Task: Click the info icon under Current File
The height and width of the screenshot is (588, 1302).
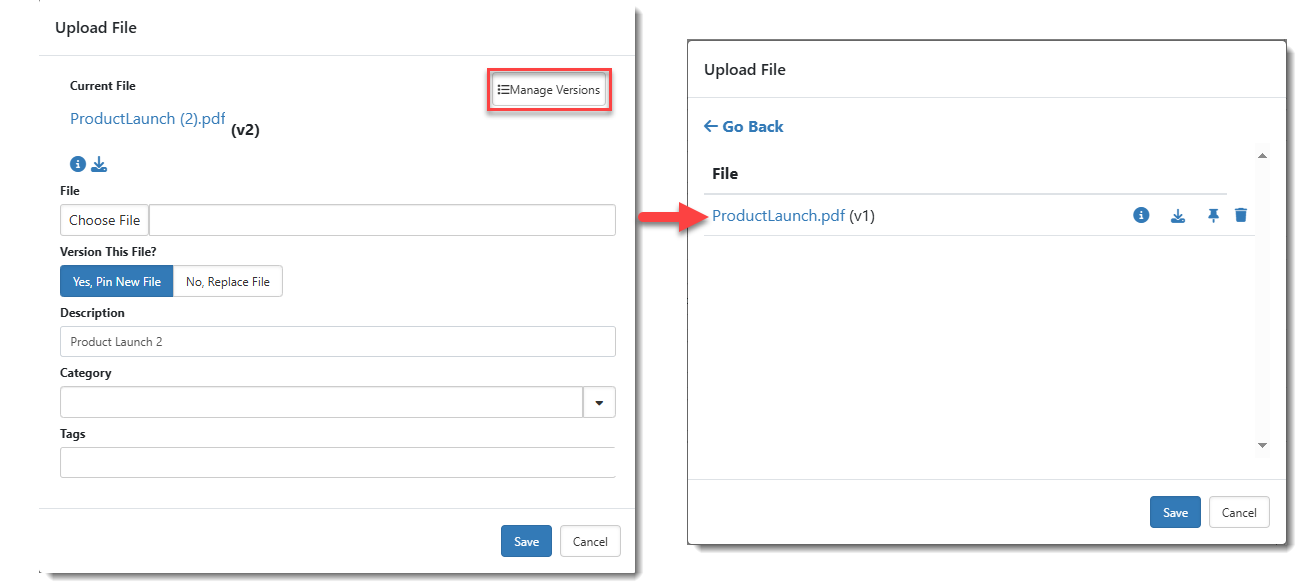Action: point(78,164)
